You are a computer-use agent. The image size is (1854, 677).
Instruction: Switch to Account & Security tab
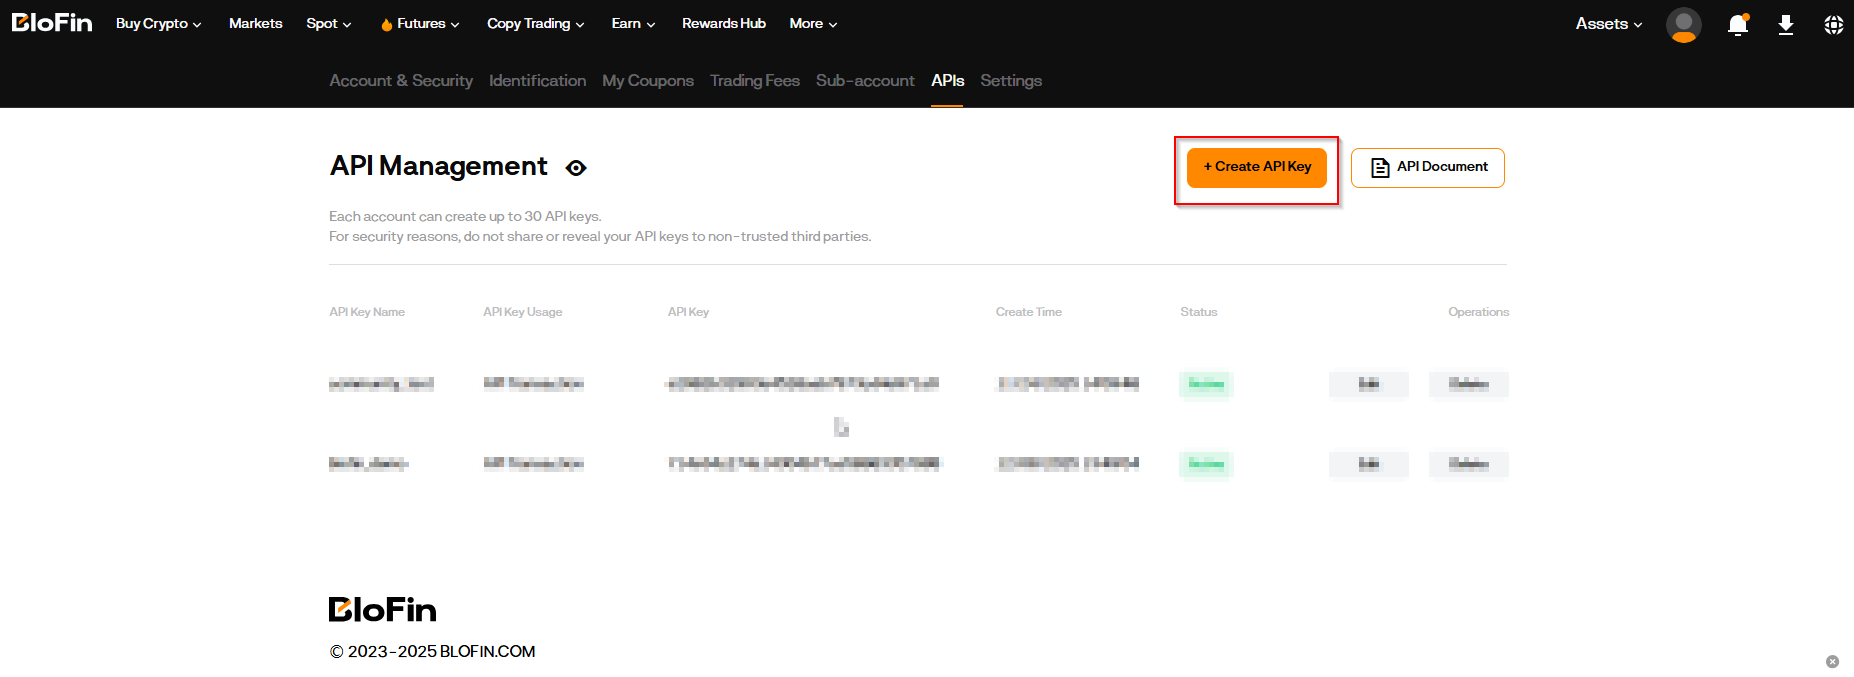click(x=401, y=81)
